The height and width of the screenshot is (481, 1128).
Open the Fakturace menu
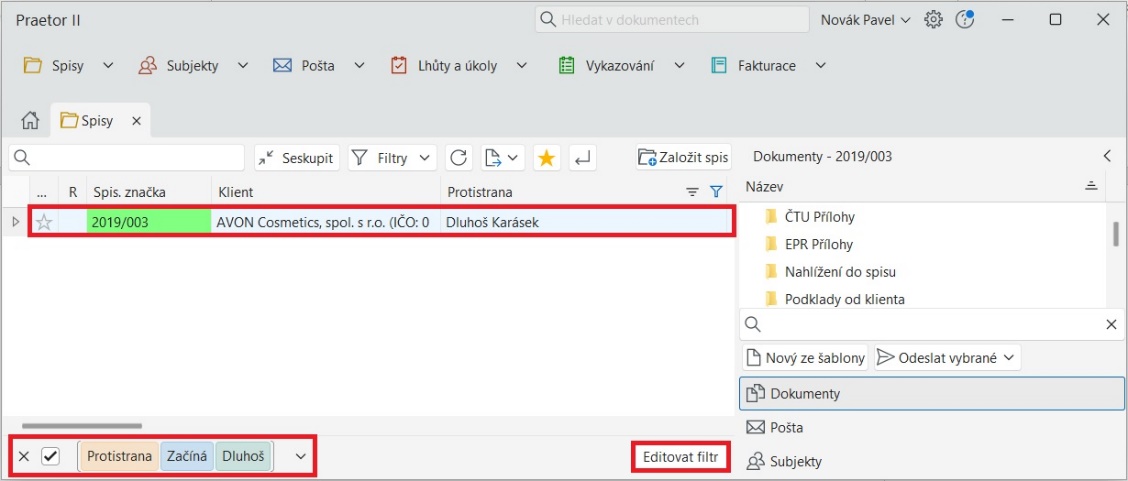767,66
